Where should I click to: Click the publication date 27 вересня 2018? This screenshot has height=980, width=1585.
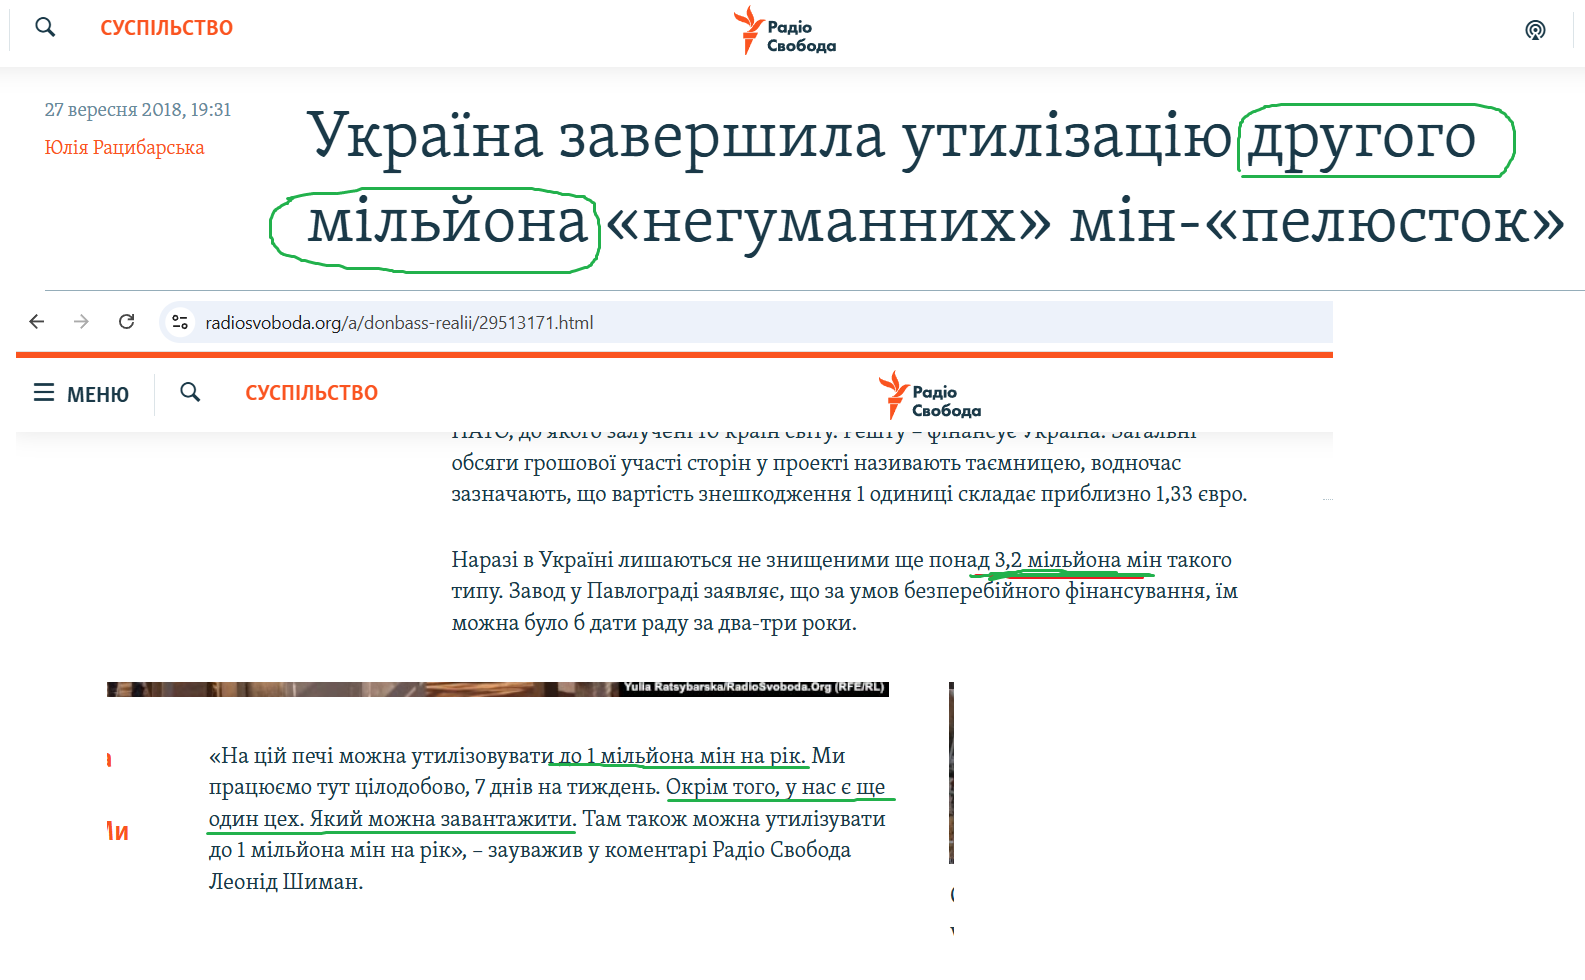[x=137, y=110]
